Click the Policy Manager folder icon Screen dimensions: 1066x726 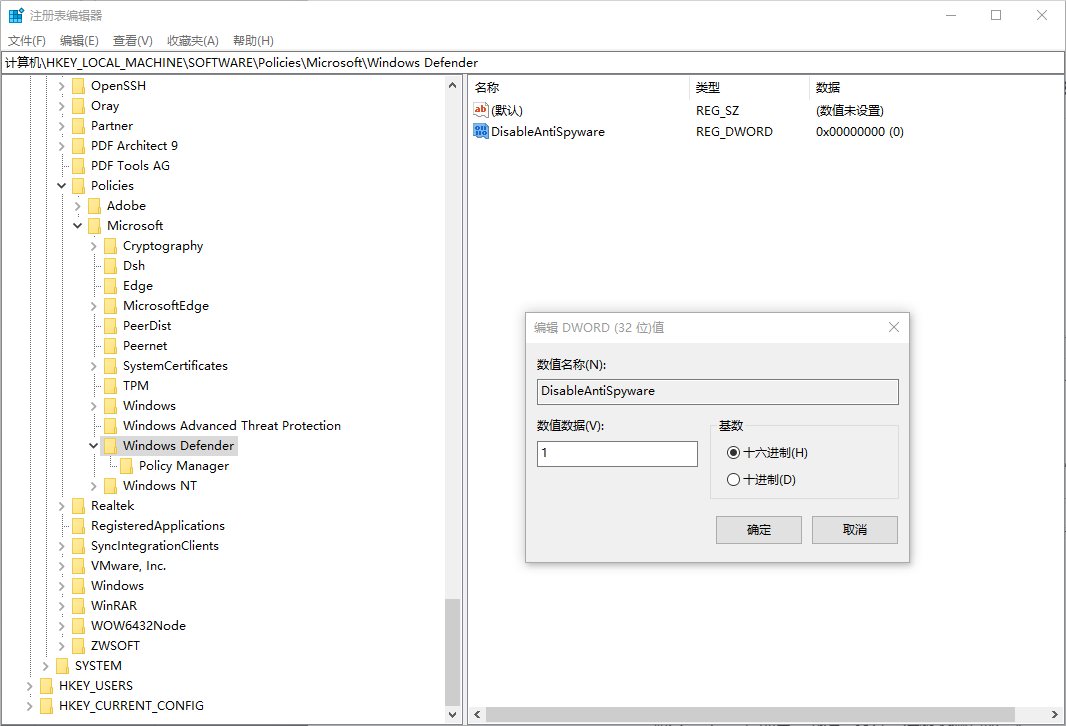pyautogui.click(x=126, y=466)
